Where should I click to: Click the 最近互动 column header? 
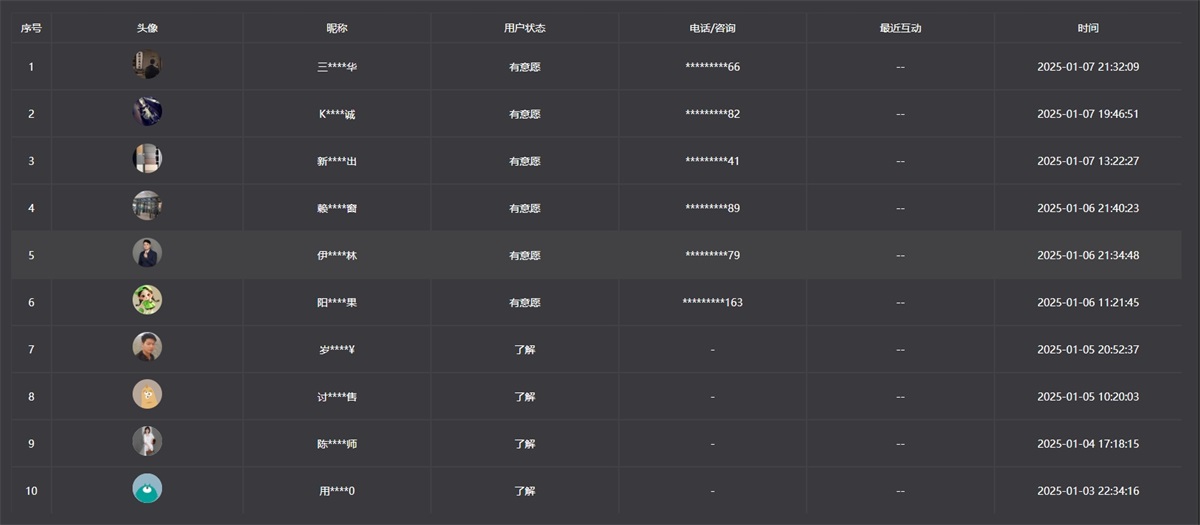click(x=900, y=28)
